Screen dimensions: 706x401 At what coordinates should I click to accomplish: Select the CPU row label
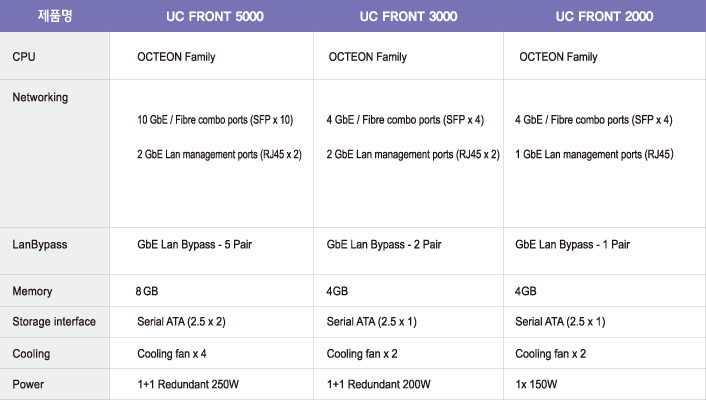click(x=24, y=57)
